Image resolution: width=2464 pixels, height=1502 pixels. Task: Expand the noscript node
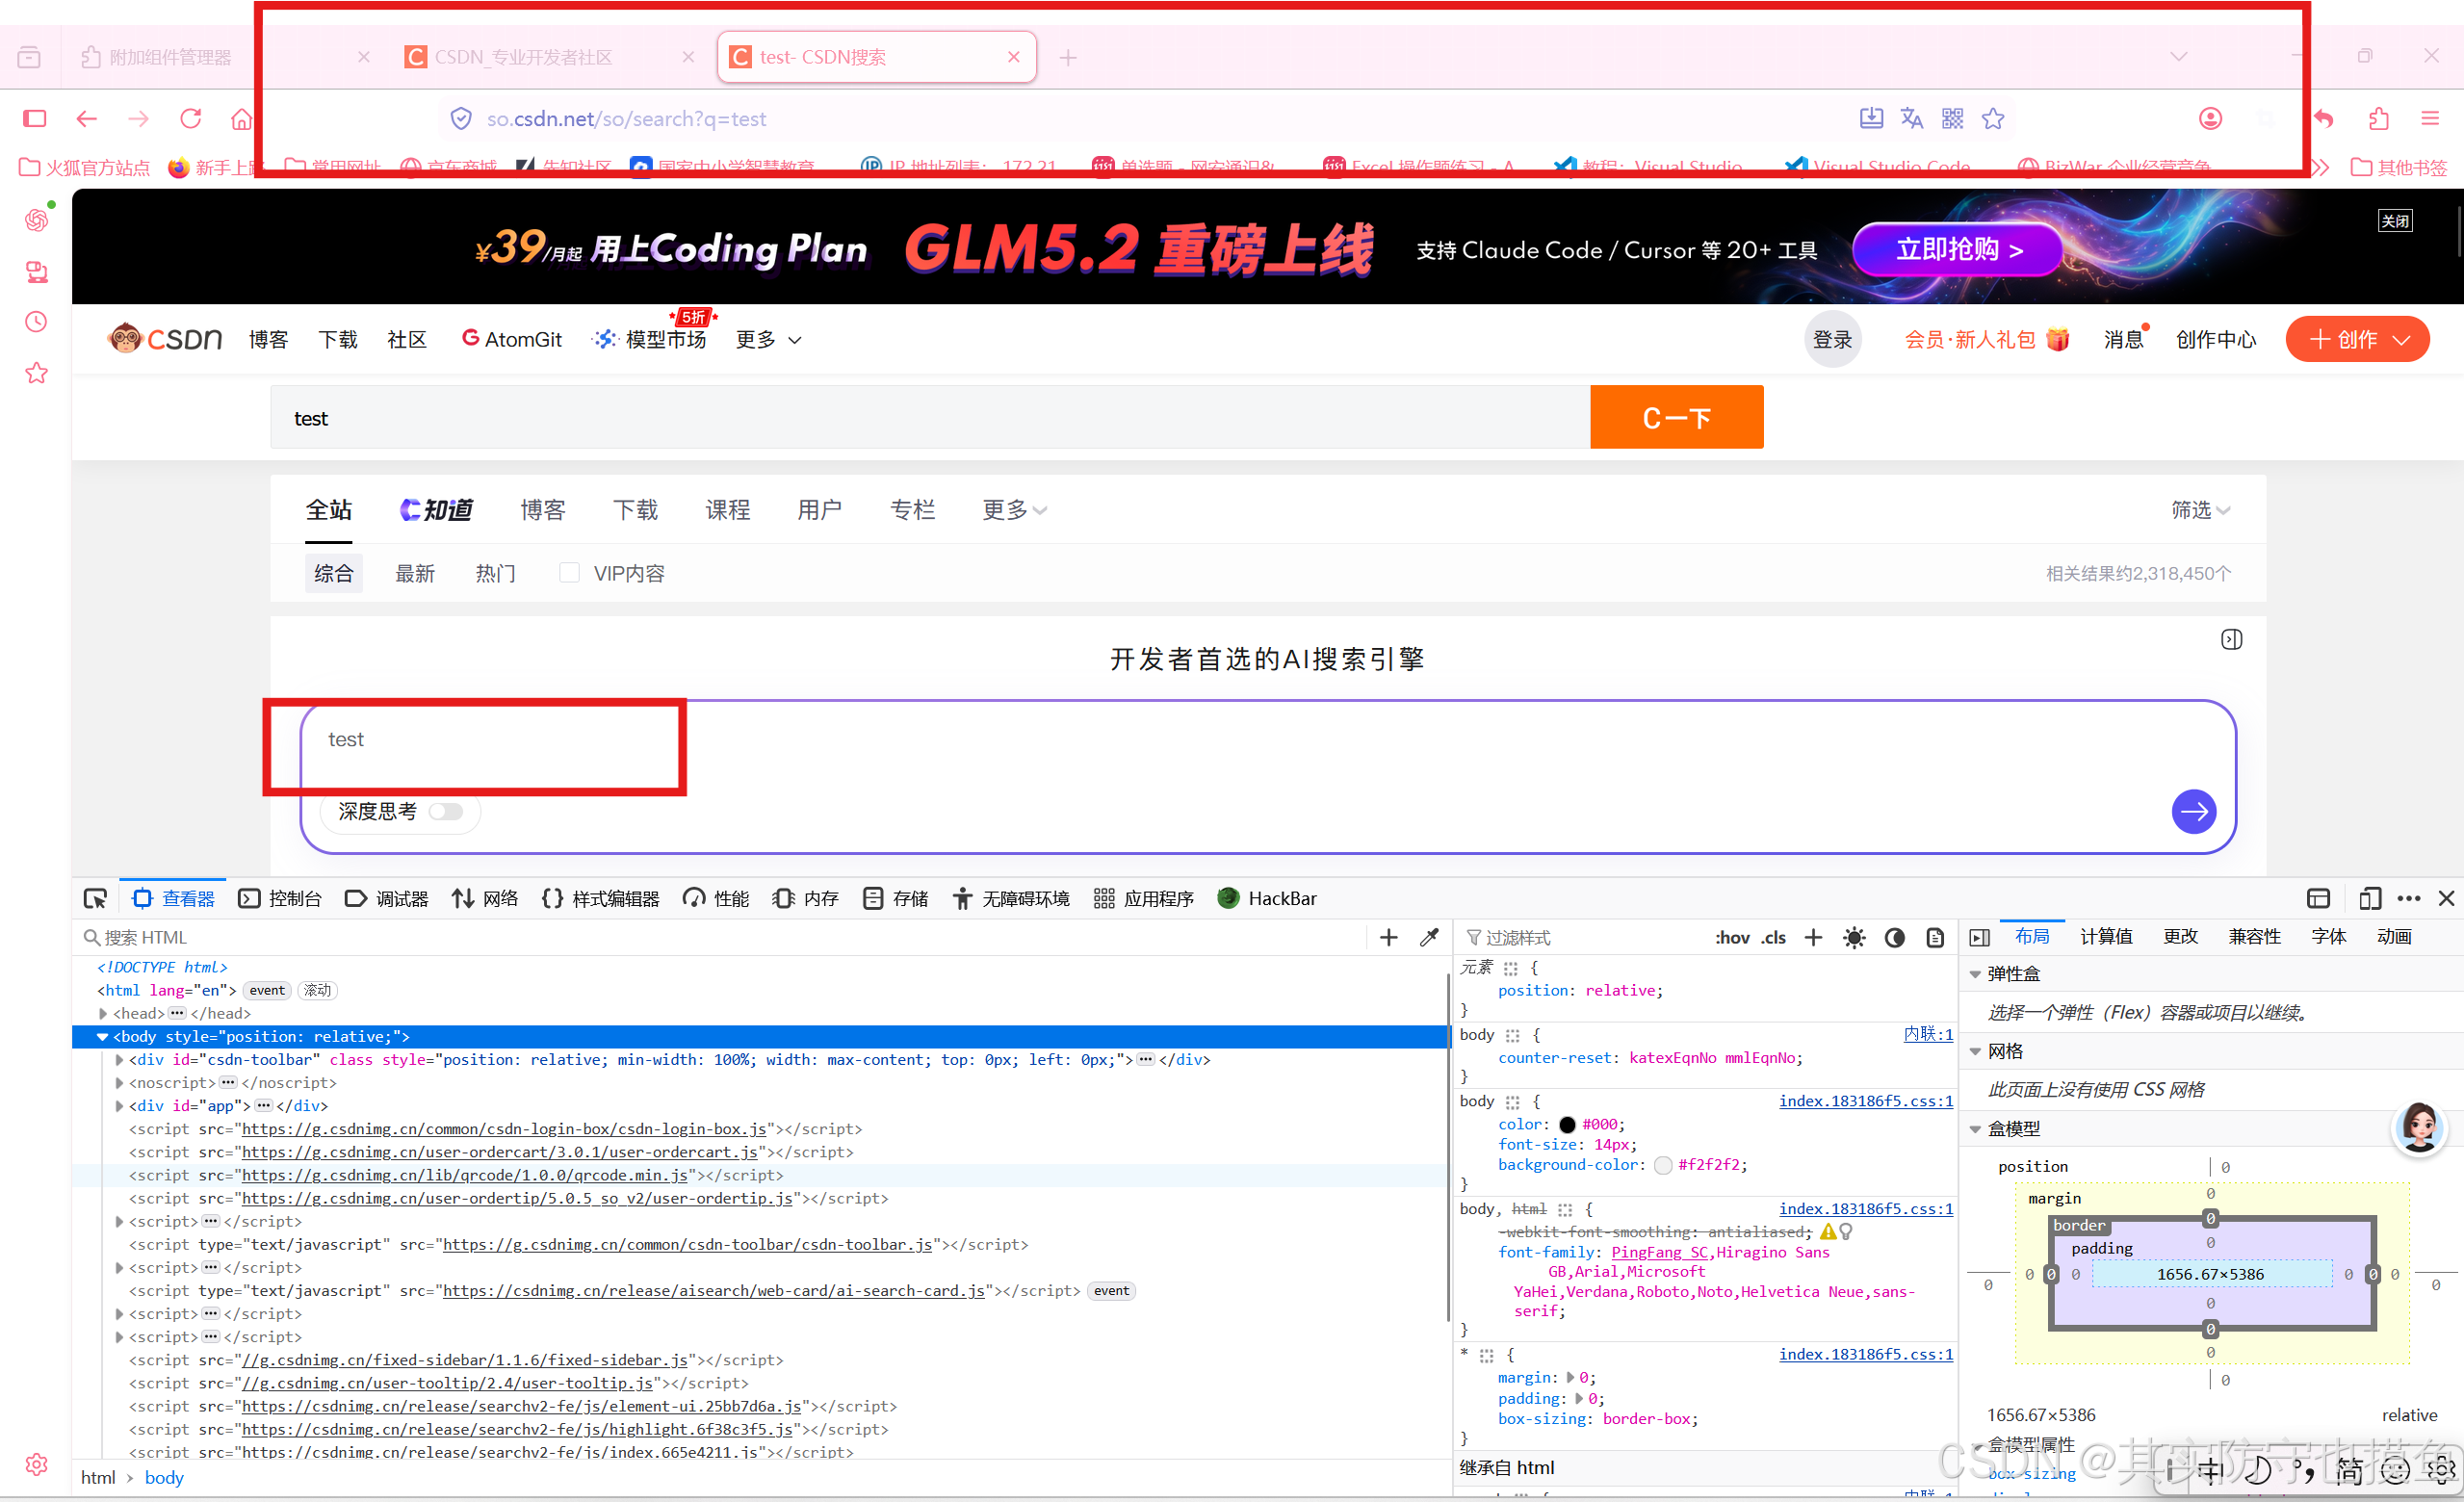pyautogui.click(x=119, y=1082)
